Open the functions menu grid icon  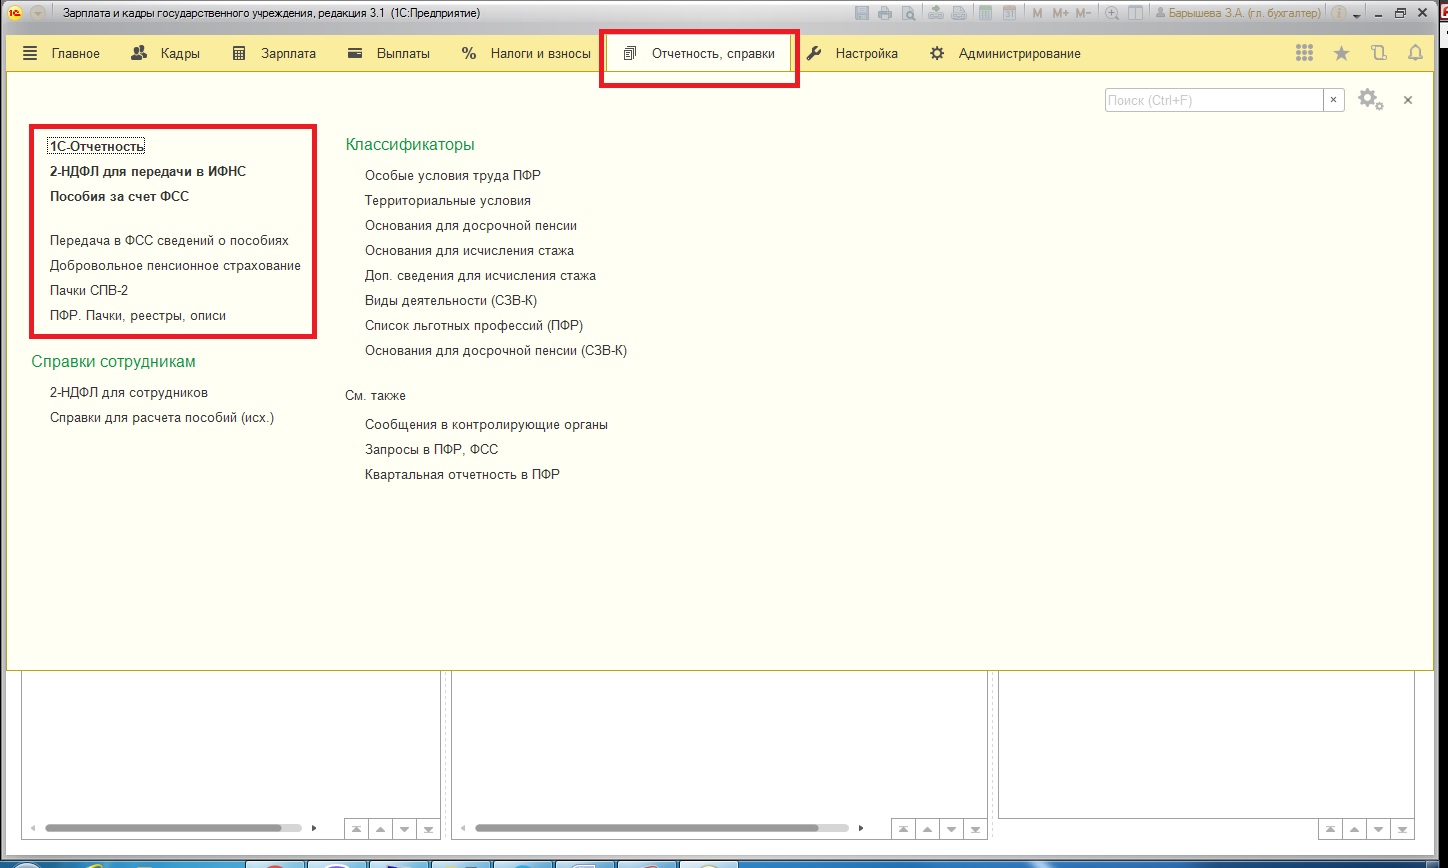(1304, 54)
